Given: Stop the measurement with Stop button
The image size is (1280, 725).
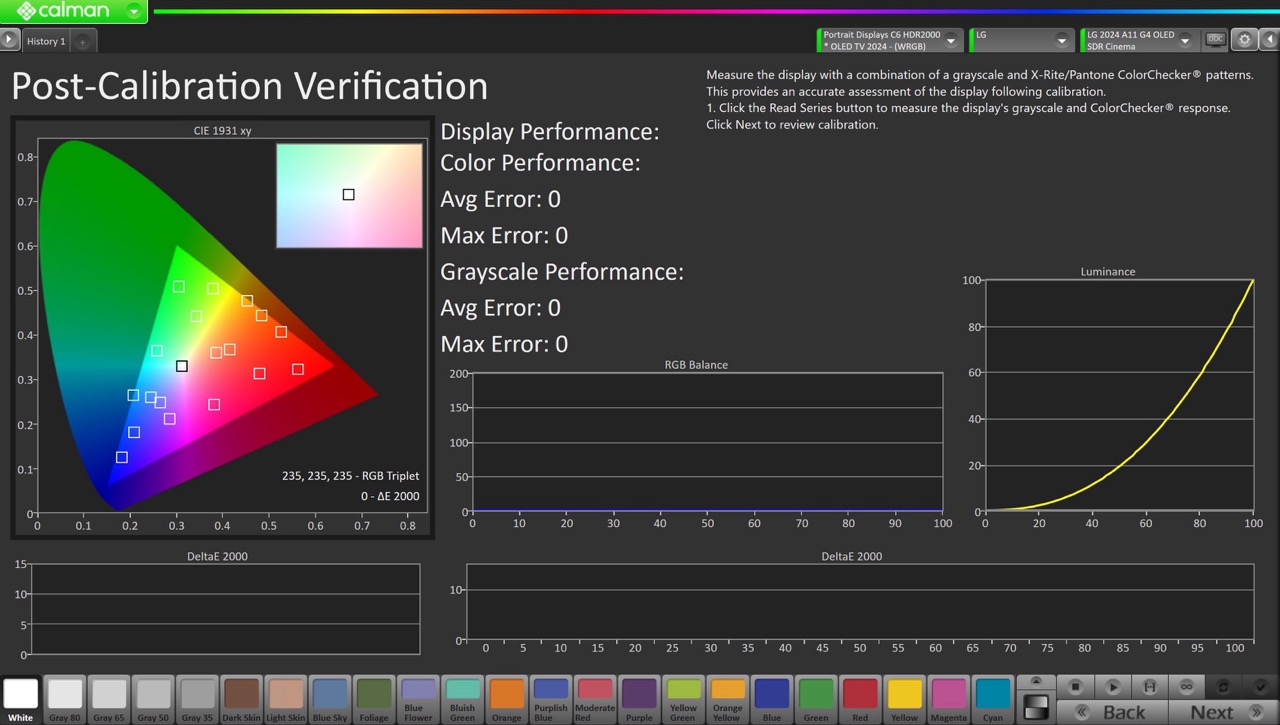Looking at the screenshot, I should click(1076, 687).
